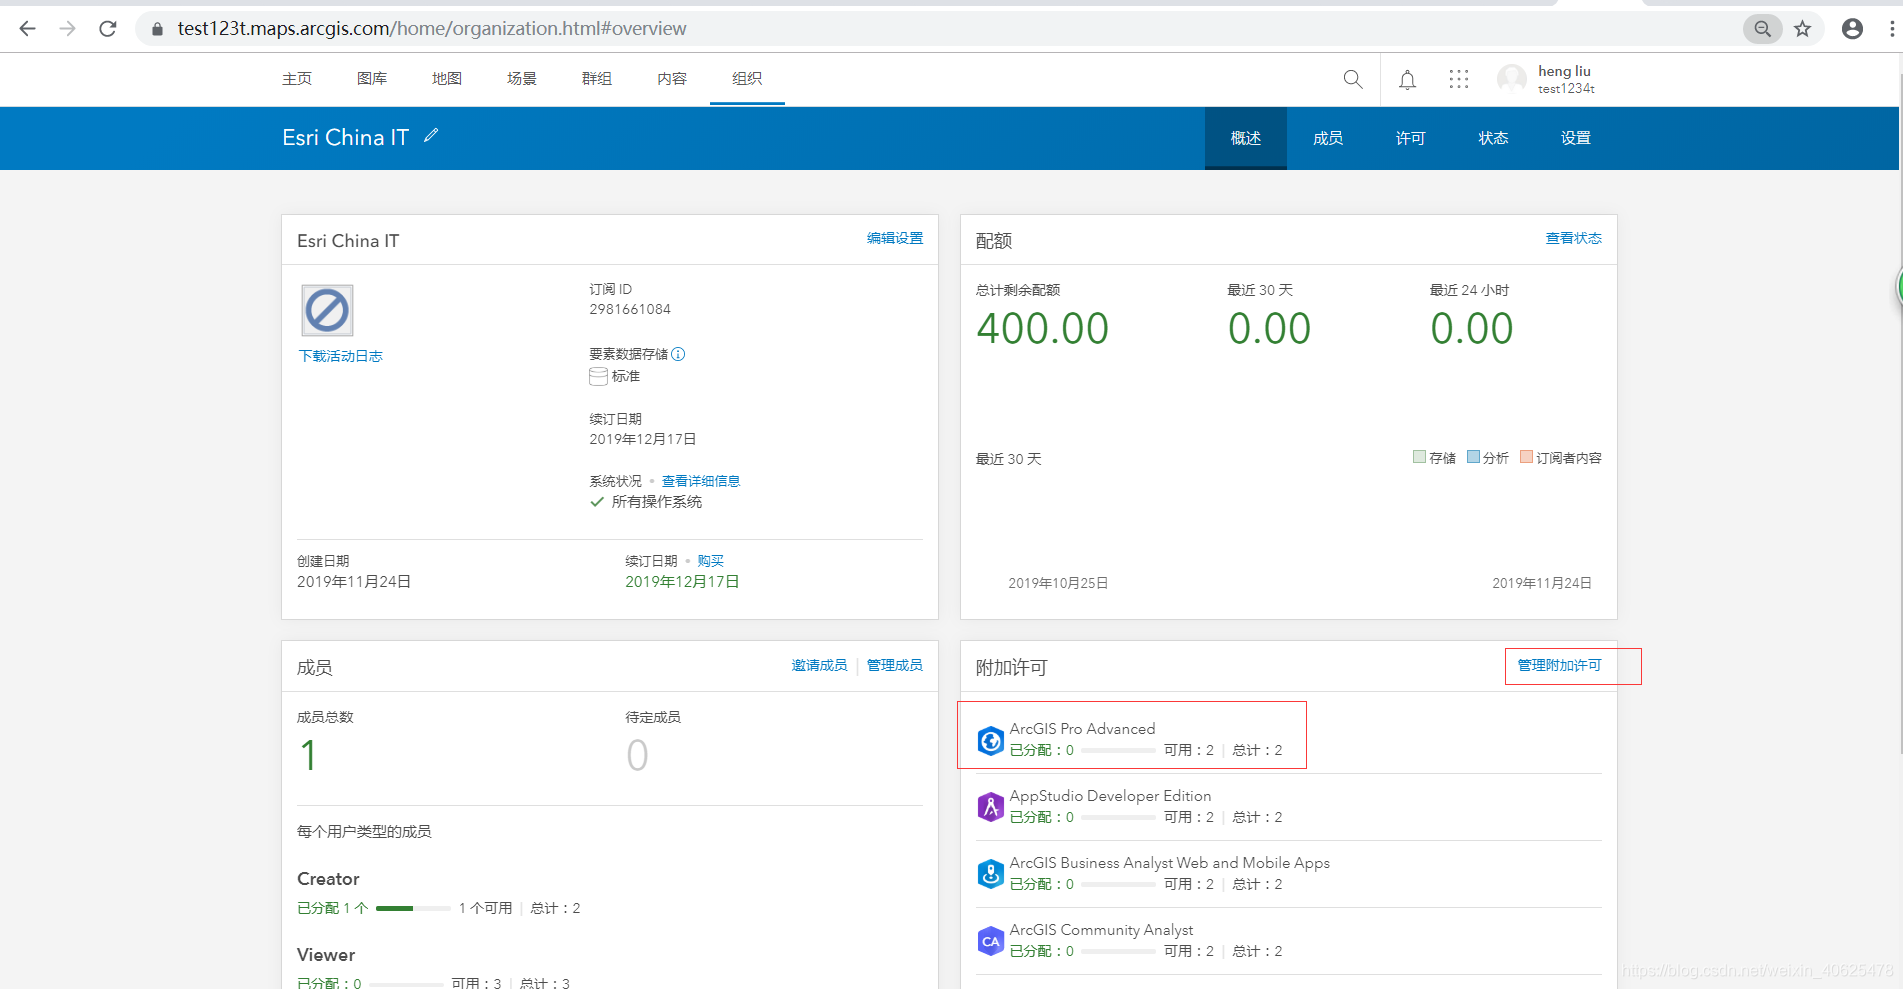Open the 内容 navigation tab
The image size is (1903, 989).
(x=672, y=79)
